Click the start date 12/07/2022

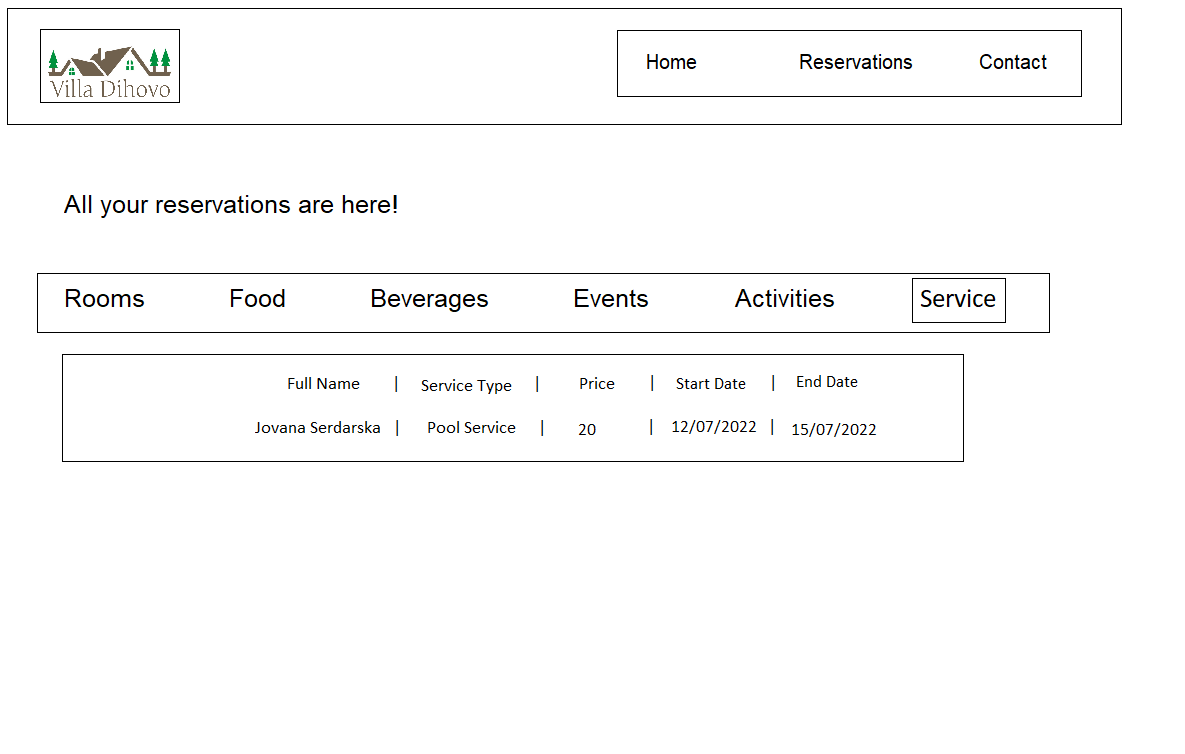[713, 427]
